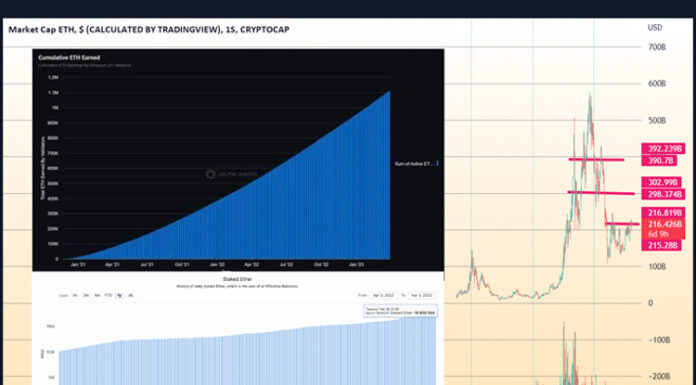Click the Staked Ether tooltip box
This screenshot has width=696, height=385.
[400, 310]
